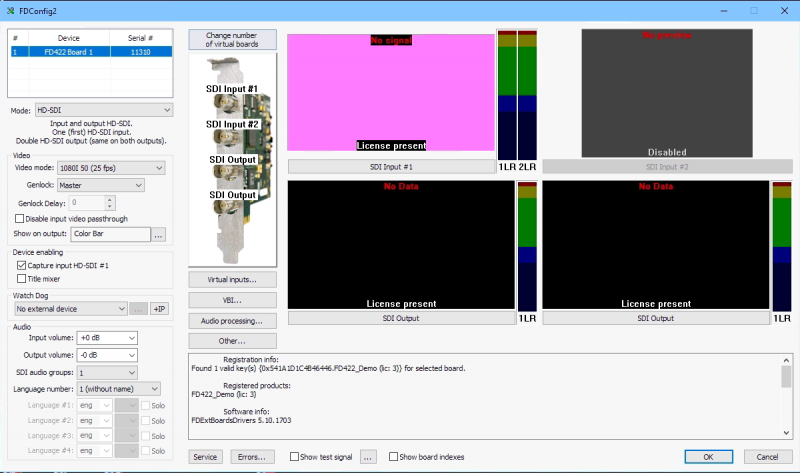This screenshot has width=800, height=473.
Task: Click the left SDI Output label button
Action: [x=401, y=318]
